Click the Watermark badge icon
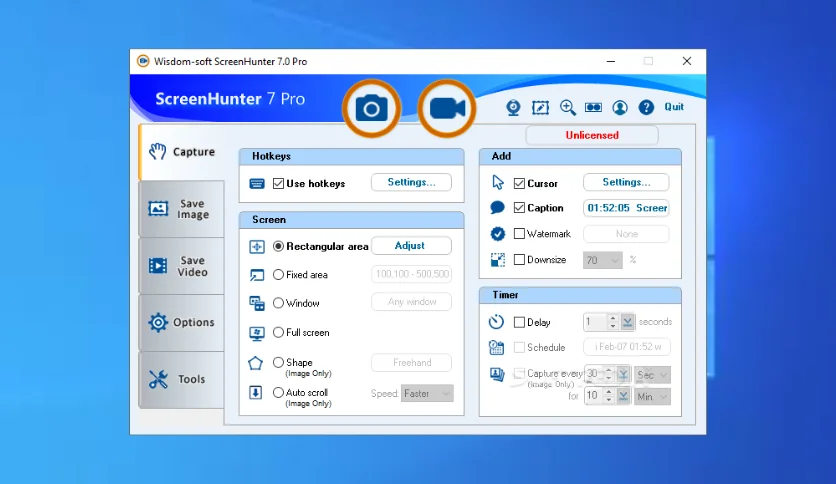The width and height of the screenshot is (836, 484). click(497, 233)
